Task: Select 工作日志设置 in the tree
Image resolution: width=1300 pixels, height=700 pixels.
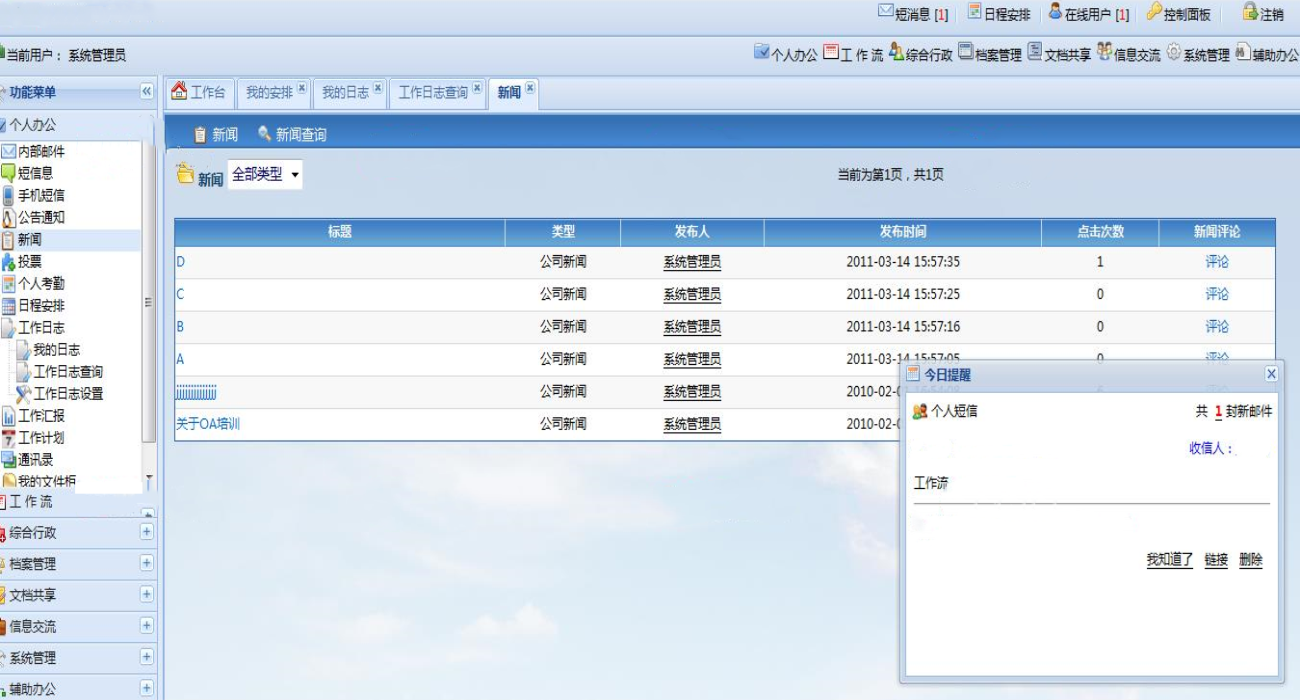Action: click(68, 394)
